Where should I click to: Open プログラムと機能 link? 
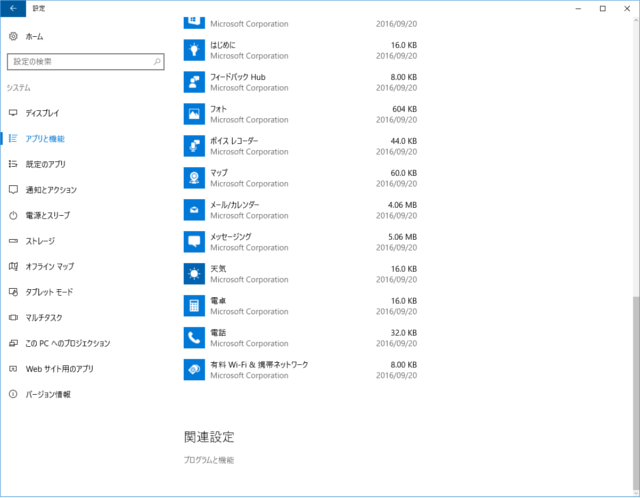coord(209,460)
